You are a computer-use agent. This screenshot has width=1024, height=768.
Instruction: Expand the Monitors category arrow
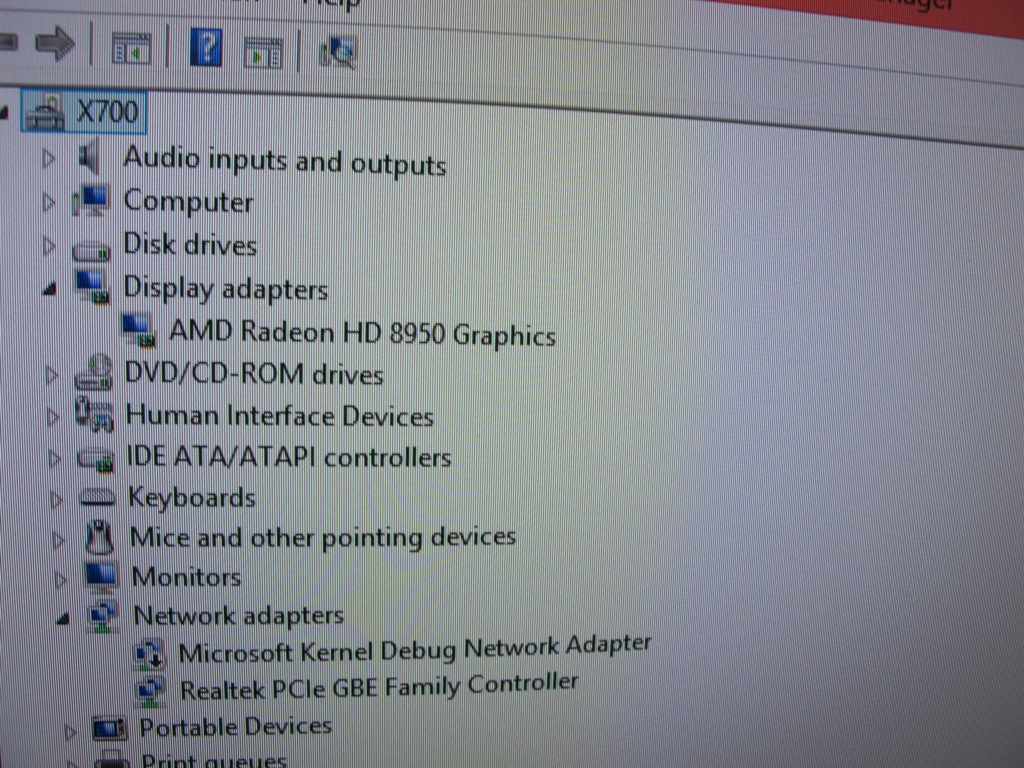[x=61, y=578]
